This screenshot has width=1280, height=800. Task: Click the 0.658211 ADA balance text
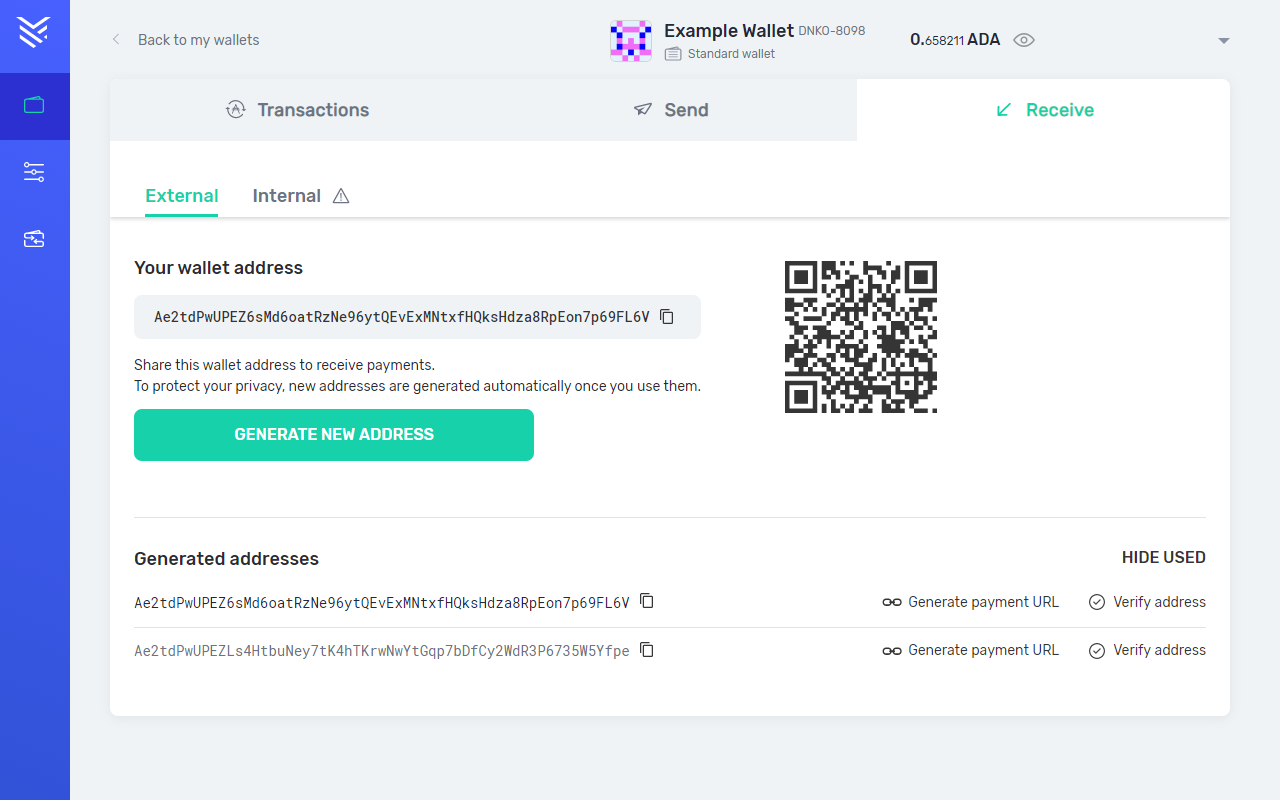click(x=955, y=40)
